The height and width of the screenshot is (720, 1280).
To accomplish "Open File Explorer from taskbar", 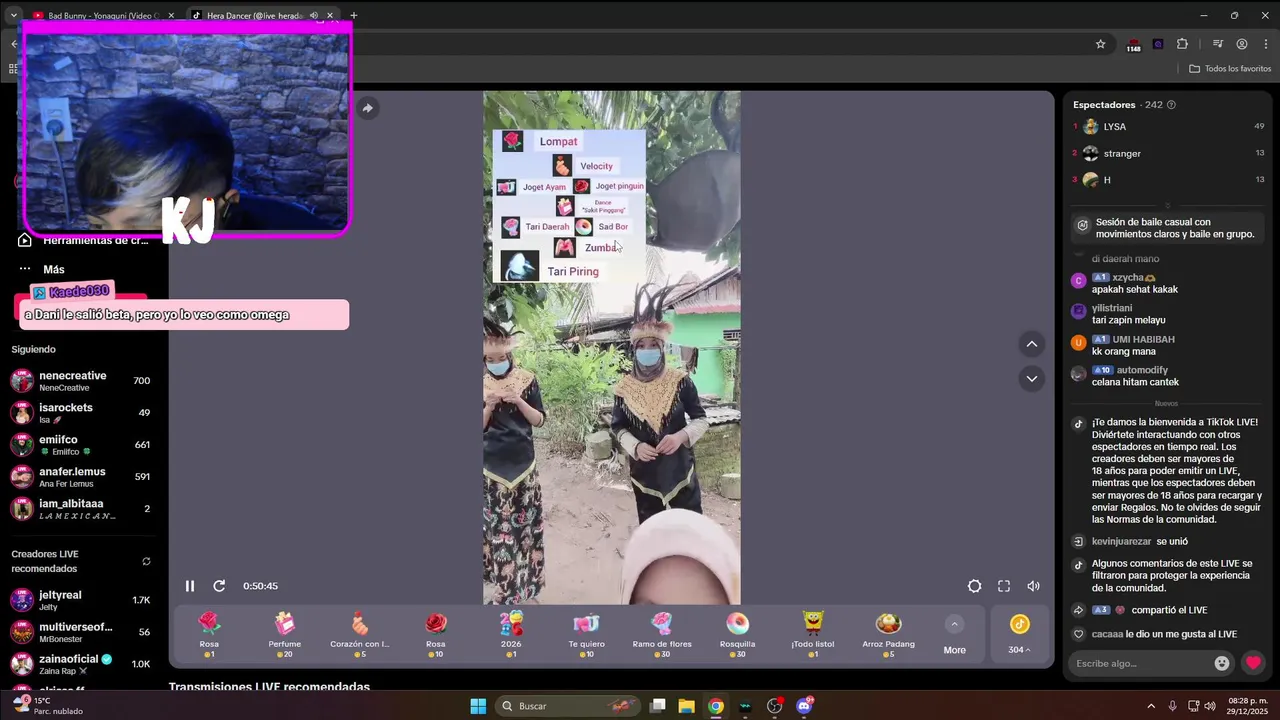I will click(x=687, y=706).
